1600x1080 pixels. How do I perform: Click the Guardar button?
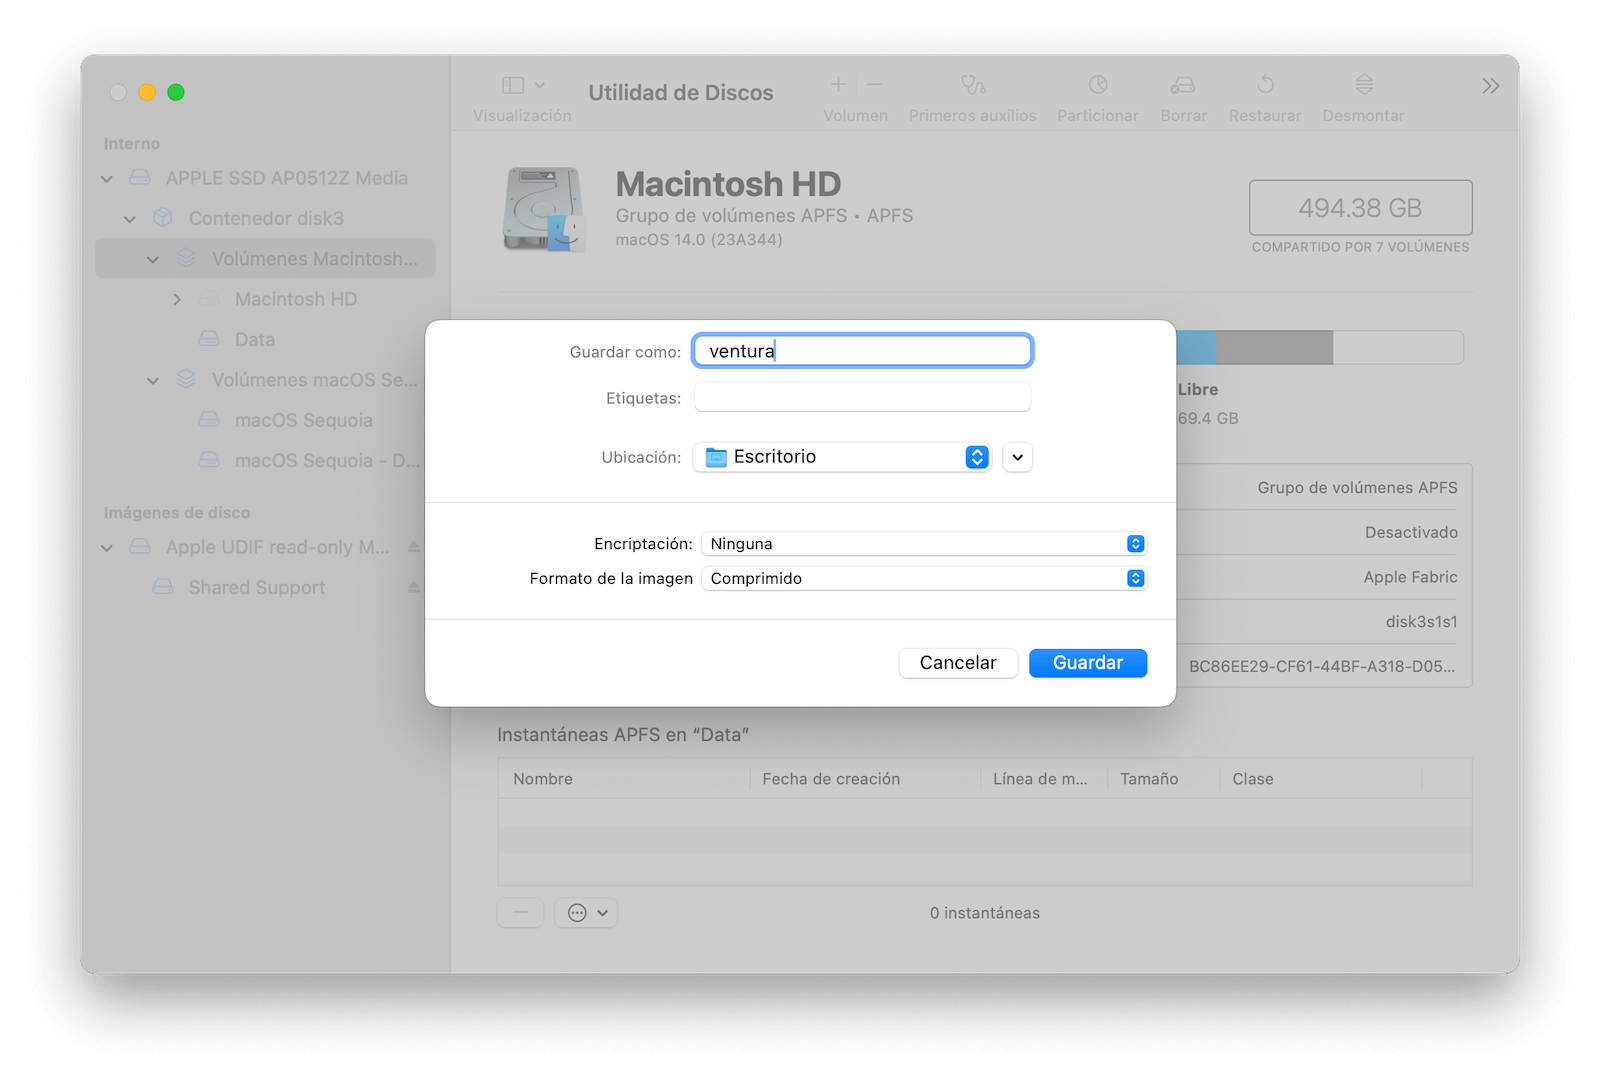[1088, 663]
